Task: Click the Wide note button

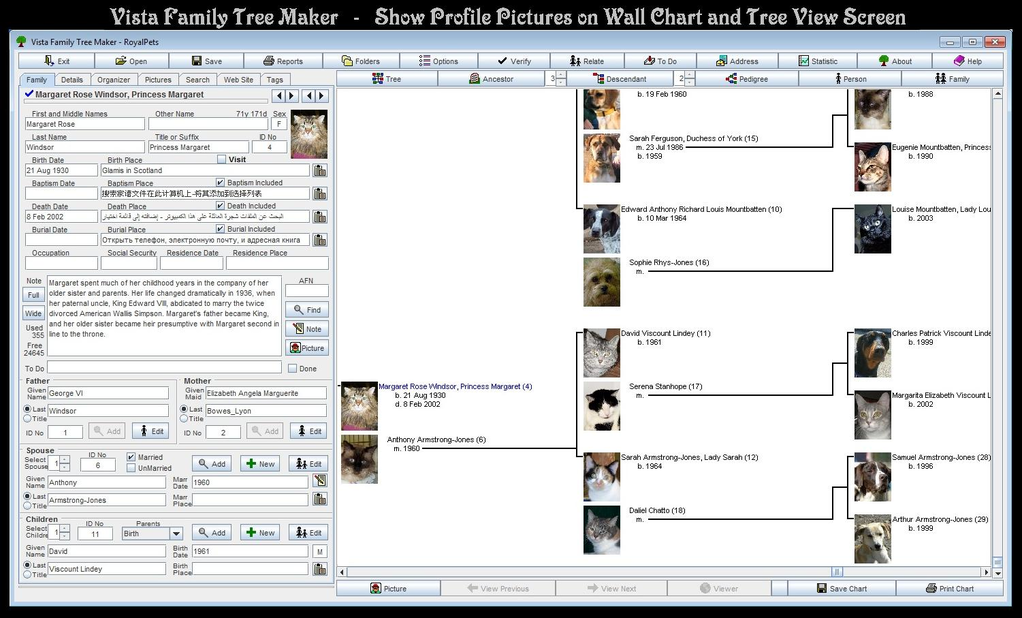Action: pyautogui.click(x=33, y=314)
